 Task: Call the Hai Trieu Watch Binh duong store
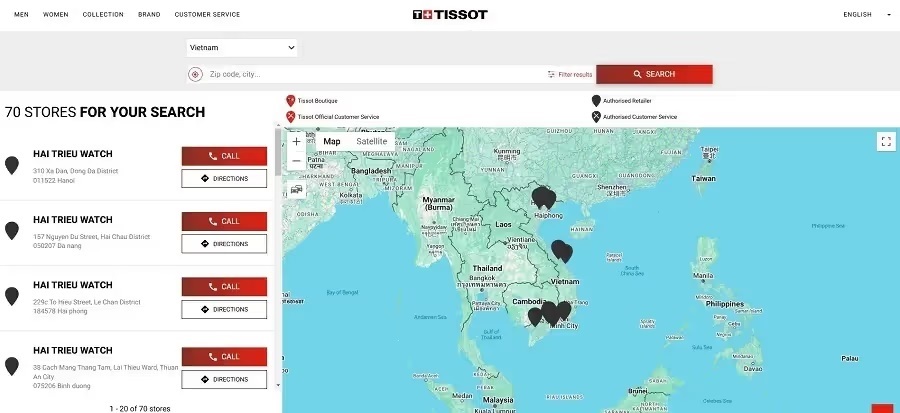tap(224, 357)
